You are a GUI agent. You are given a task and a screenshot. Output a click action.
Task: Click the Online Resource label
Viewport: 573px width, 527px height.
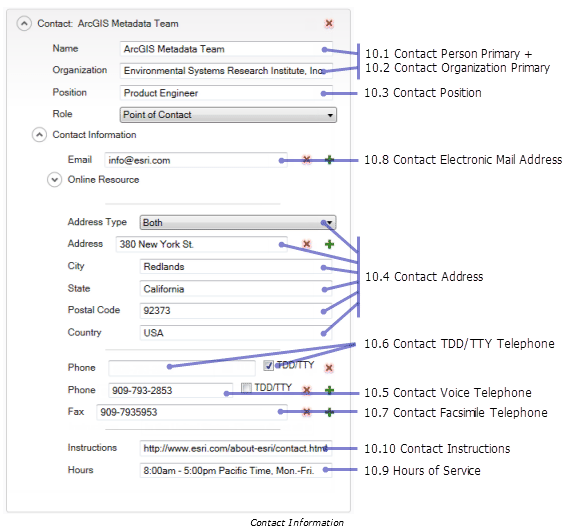103,180
